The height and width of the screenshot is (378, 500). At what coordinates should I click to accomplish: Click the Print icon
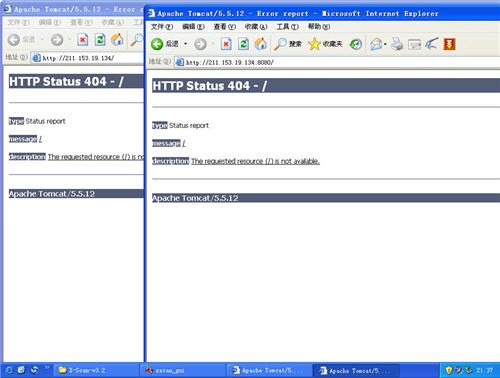click(x=397, y=44)
